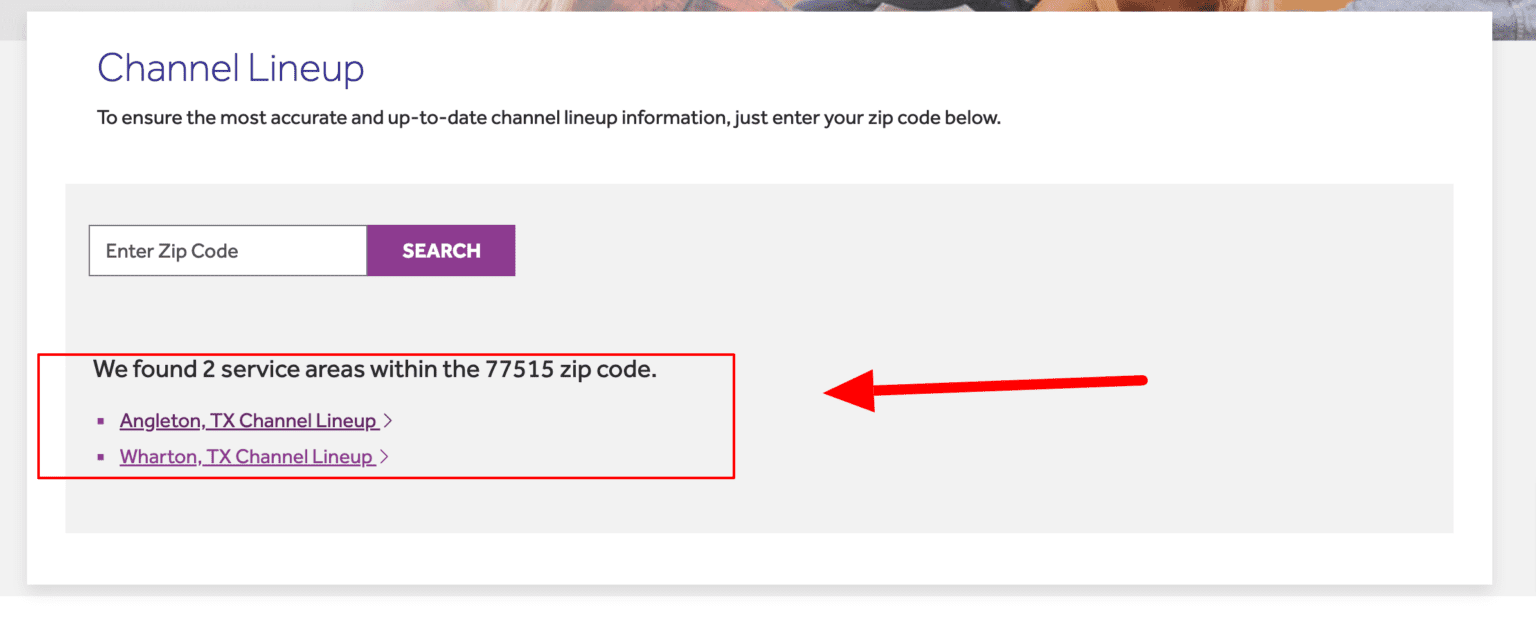
Task: Click the word 'SEARCH' on purple button
Action: [x=441, y=251]
